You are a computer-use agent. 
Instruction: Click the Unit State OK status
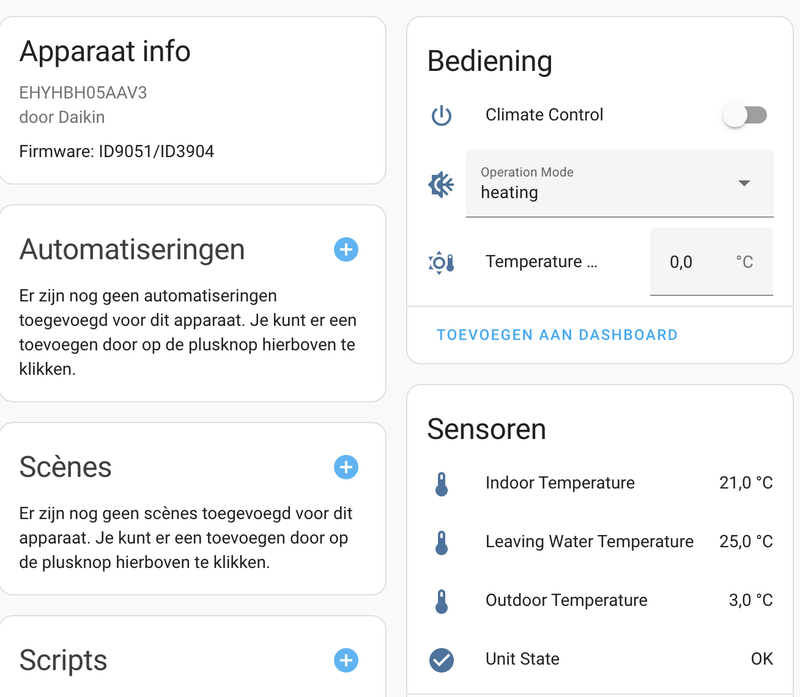point(761,659)
